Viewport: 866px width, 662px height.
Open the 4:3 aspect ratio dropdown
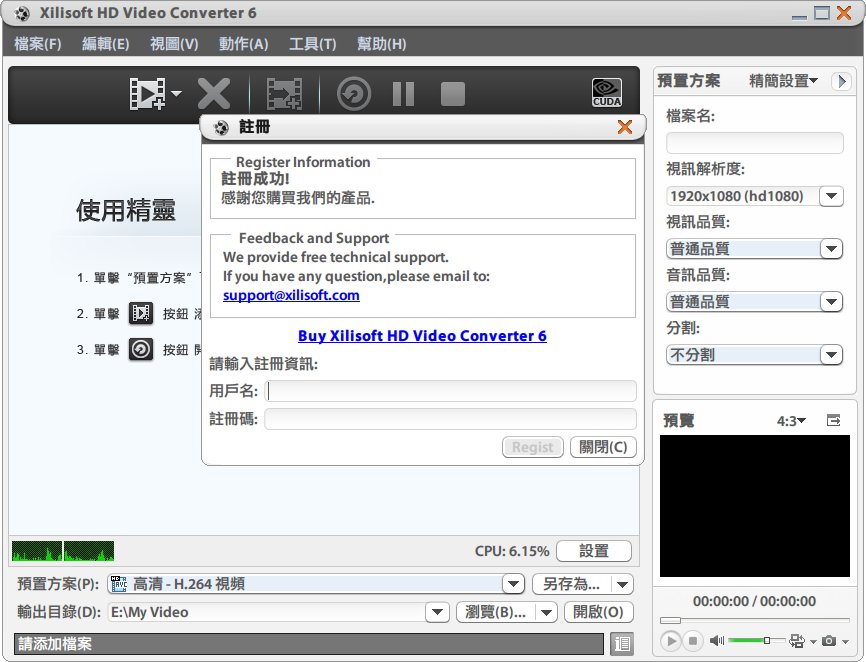[791, 421]
